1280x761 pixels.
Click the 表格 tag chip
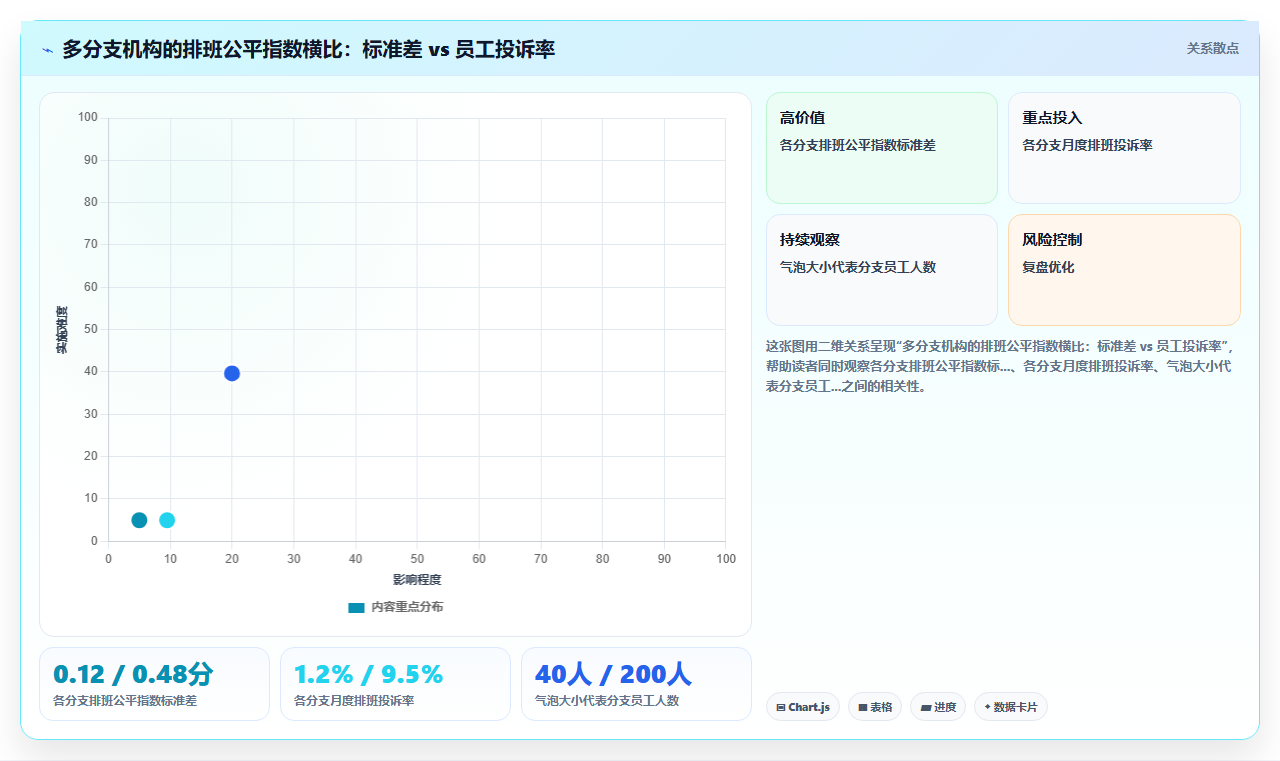click(x=875, y=707)
